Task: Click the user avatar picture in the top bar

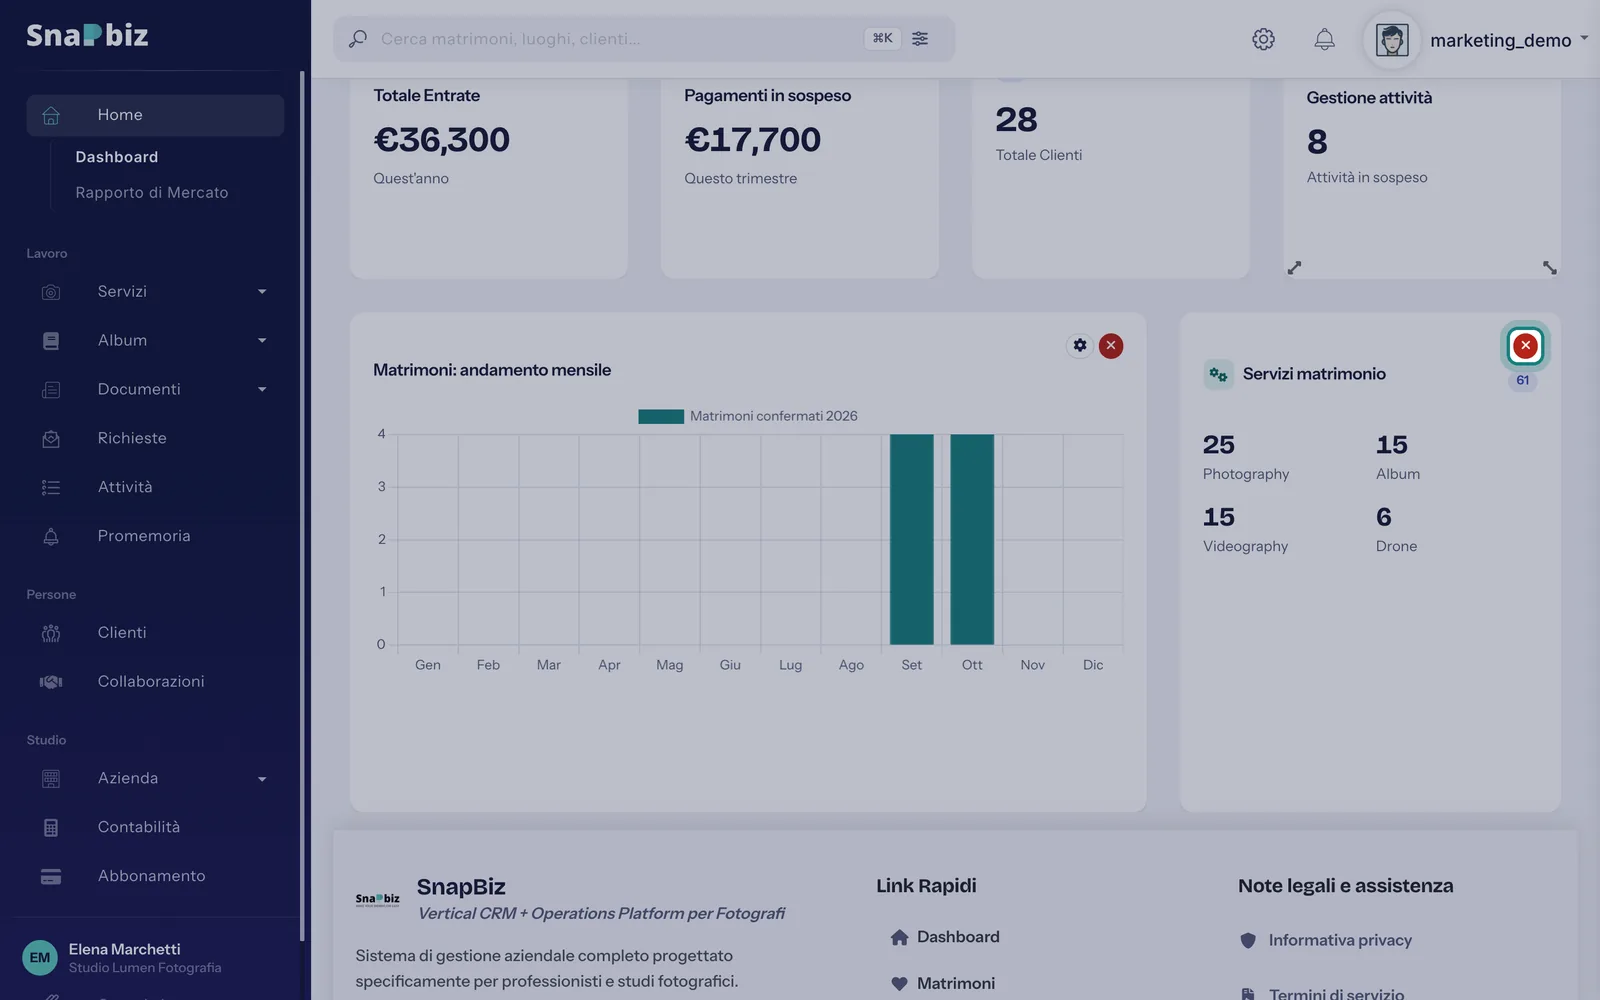Action: [1392, 40]
